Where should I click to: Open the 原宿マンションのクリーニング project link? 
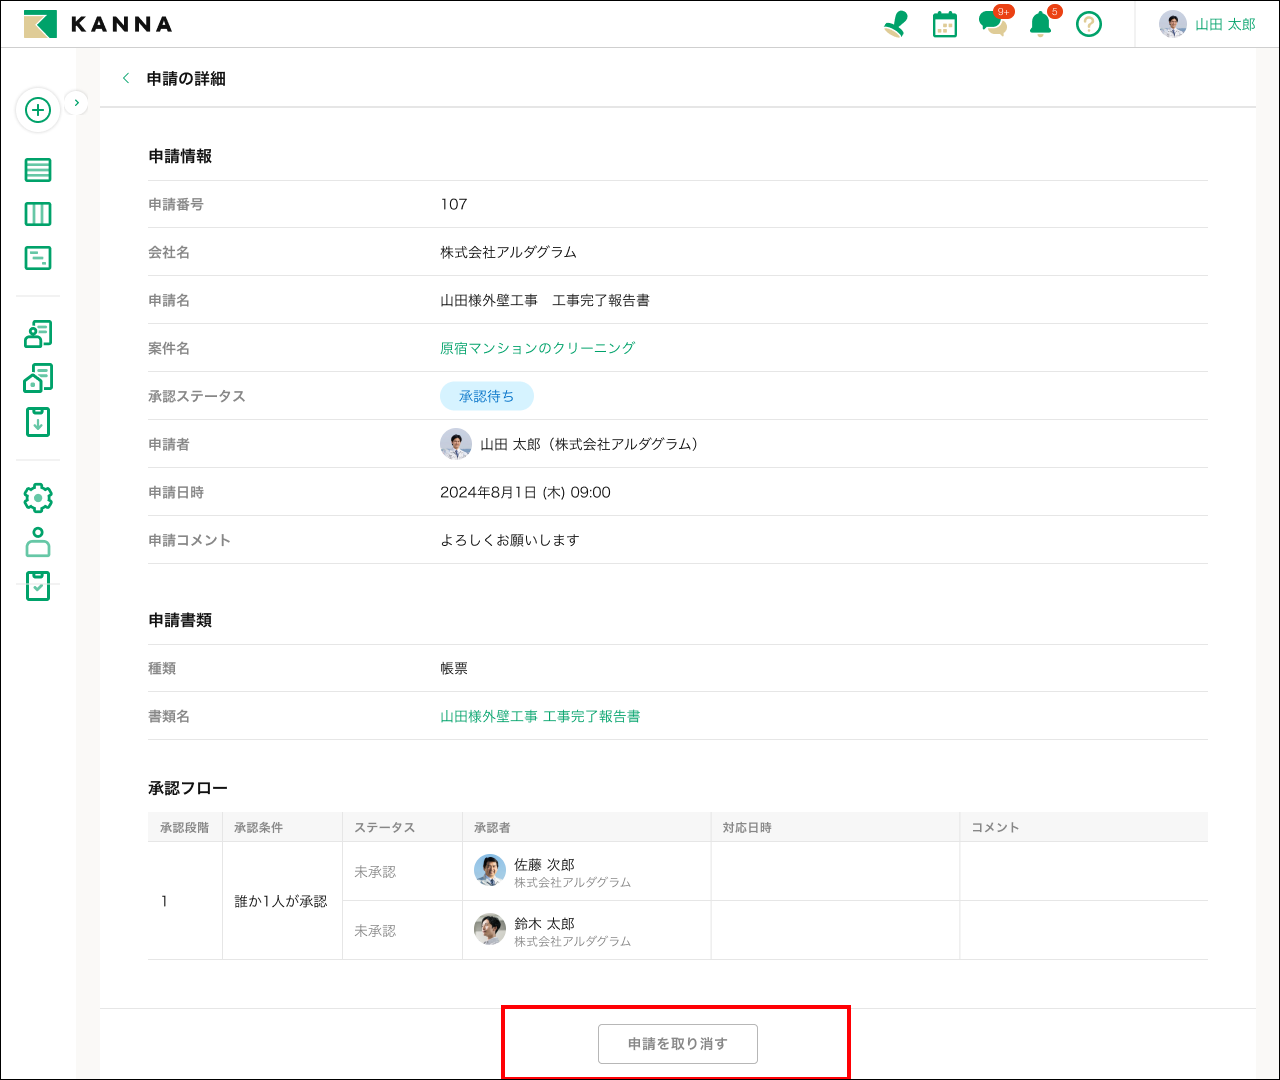click(x=537, y=348)
